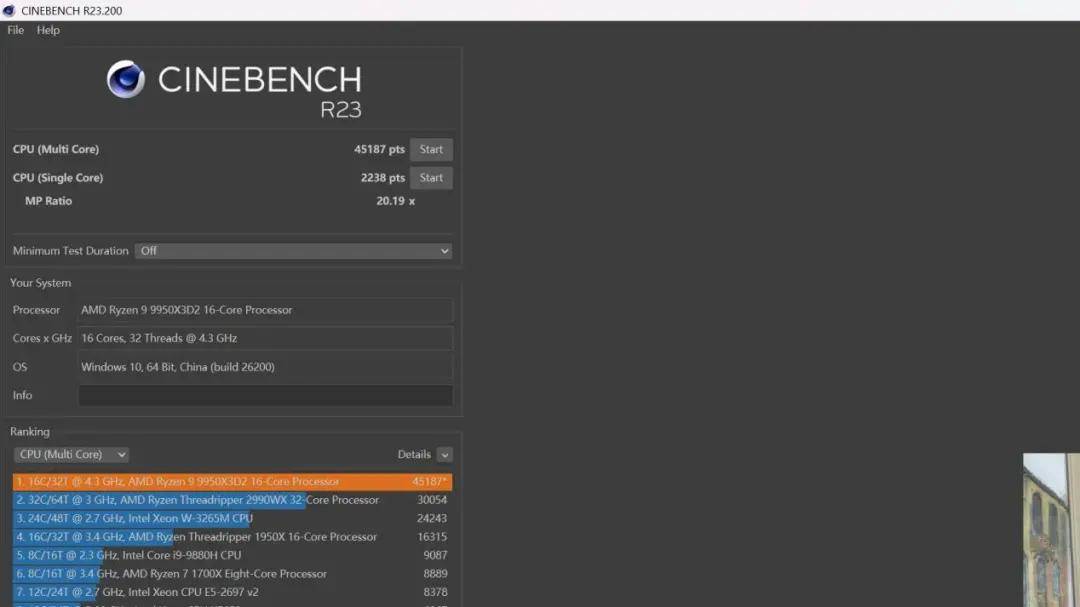This screenshot has height=607, width=1080.
Task: Open the Minimum Test Duration dropdown
Action: [293, 251]
